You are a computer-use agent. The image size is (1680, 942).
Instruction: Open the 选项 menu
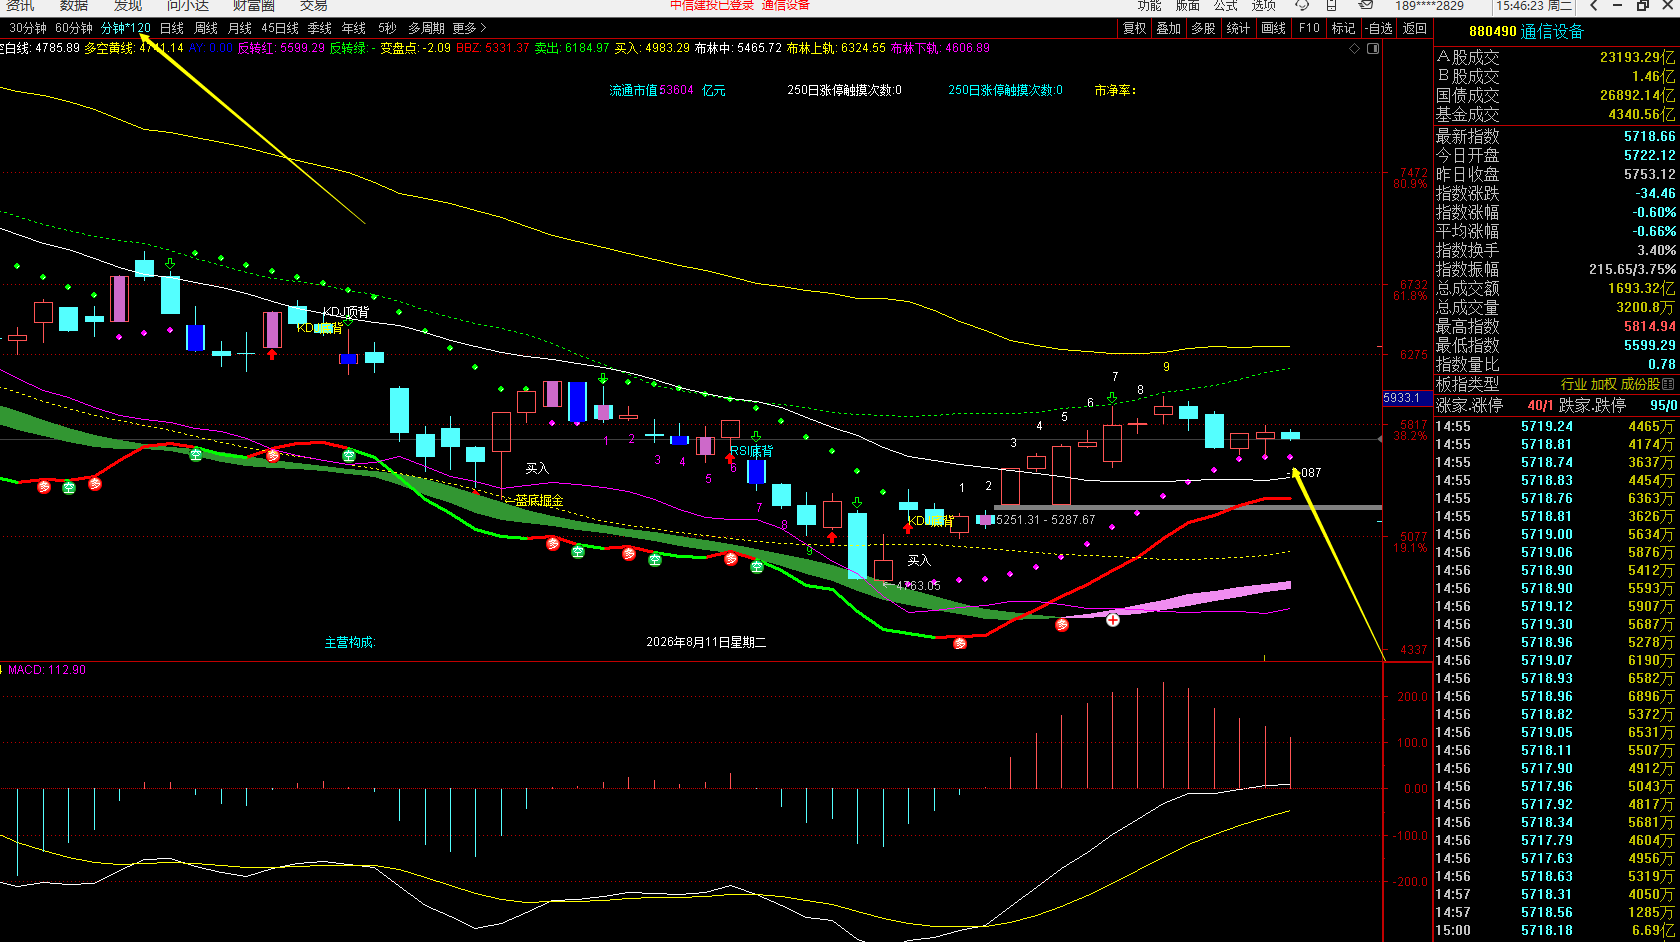[x=1264, y=6]
